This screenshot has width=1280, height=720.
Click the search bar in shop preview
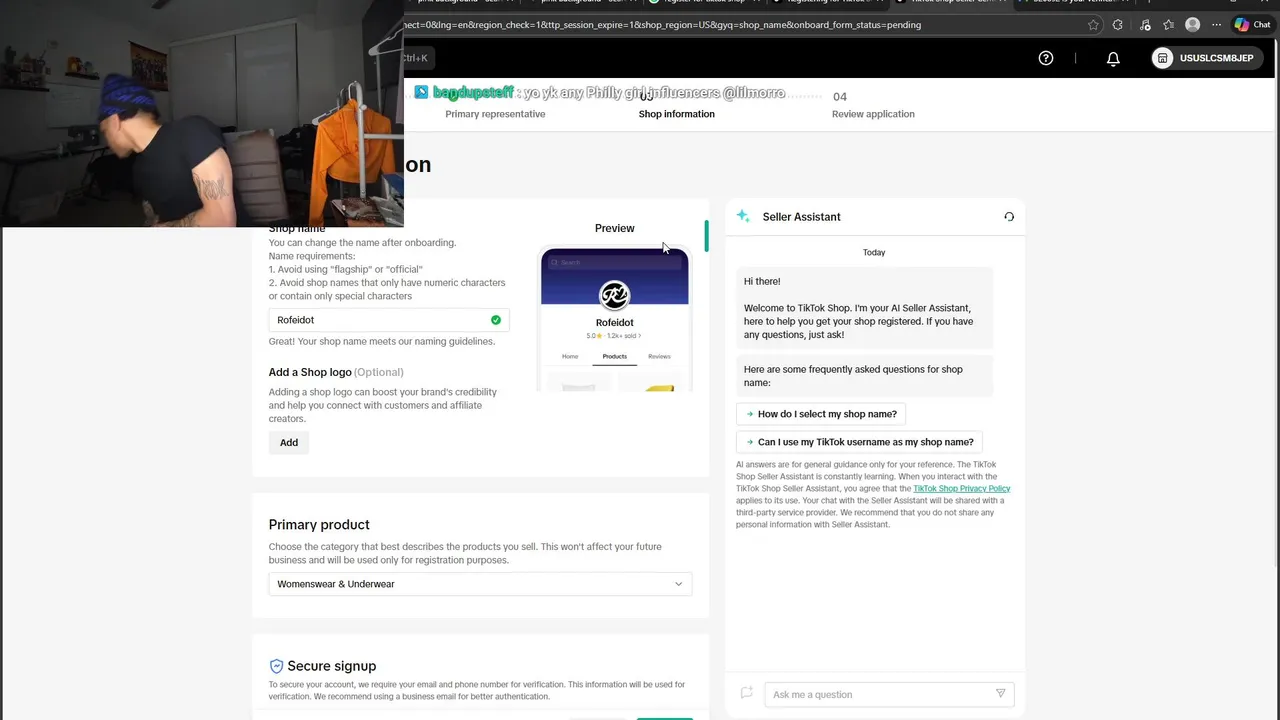coord(614,262)
